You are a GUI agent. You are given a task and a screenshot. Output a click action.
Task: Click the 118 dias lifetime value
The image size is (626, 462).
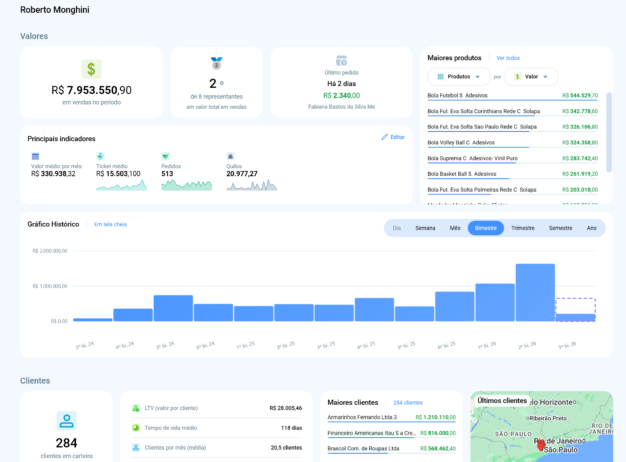click(291, 428)
